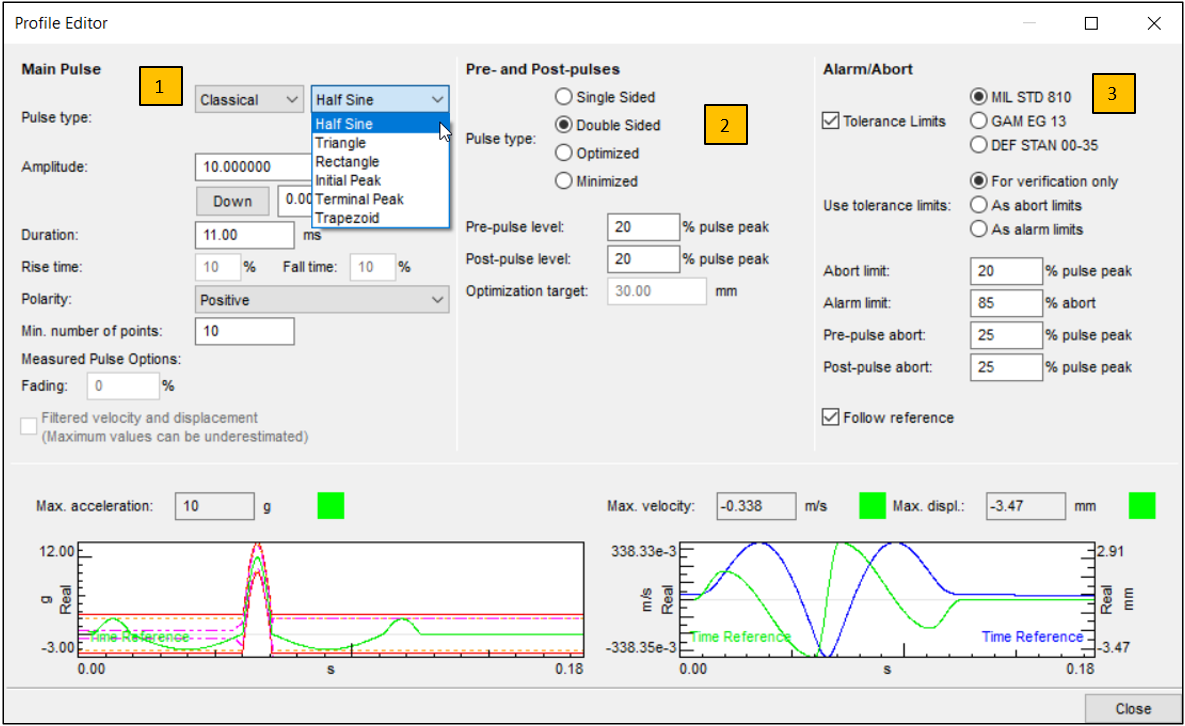The height and width of the screenshot is (726, 1185).
Task: Click the Pre-pulse level input box
Action: point(643,227)
